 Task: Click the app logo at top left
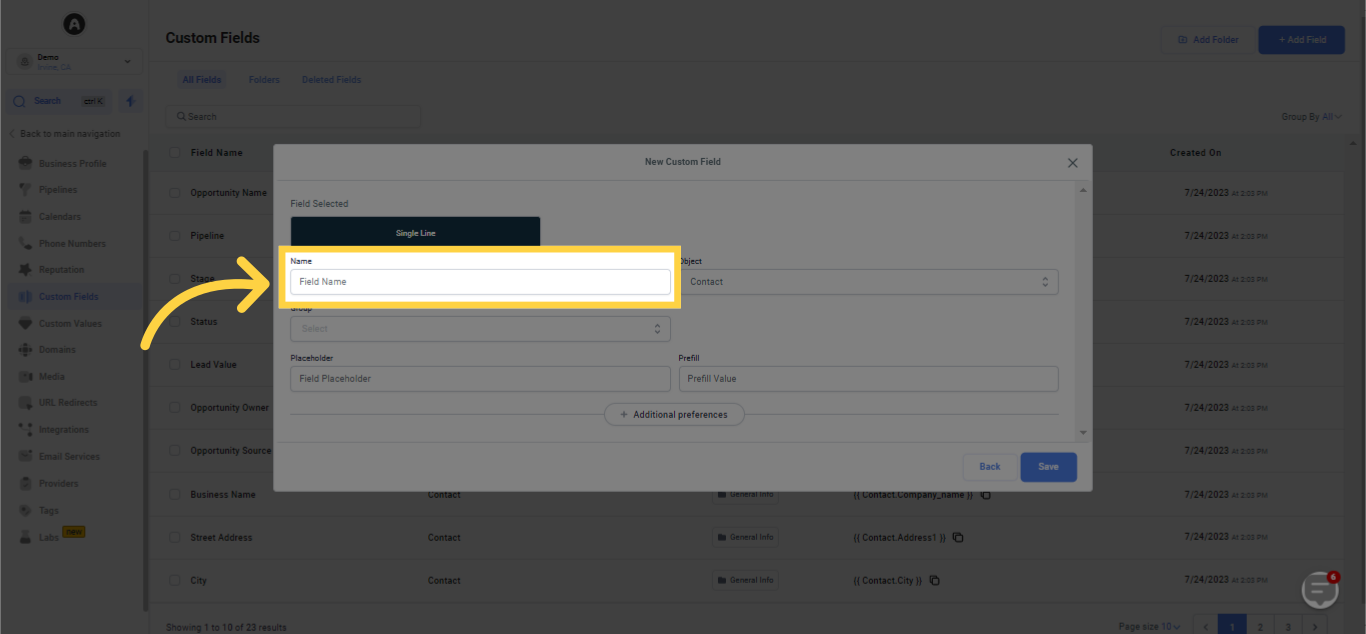point(74,23)
